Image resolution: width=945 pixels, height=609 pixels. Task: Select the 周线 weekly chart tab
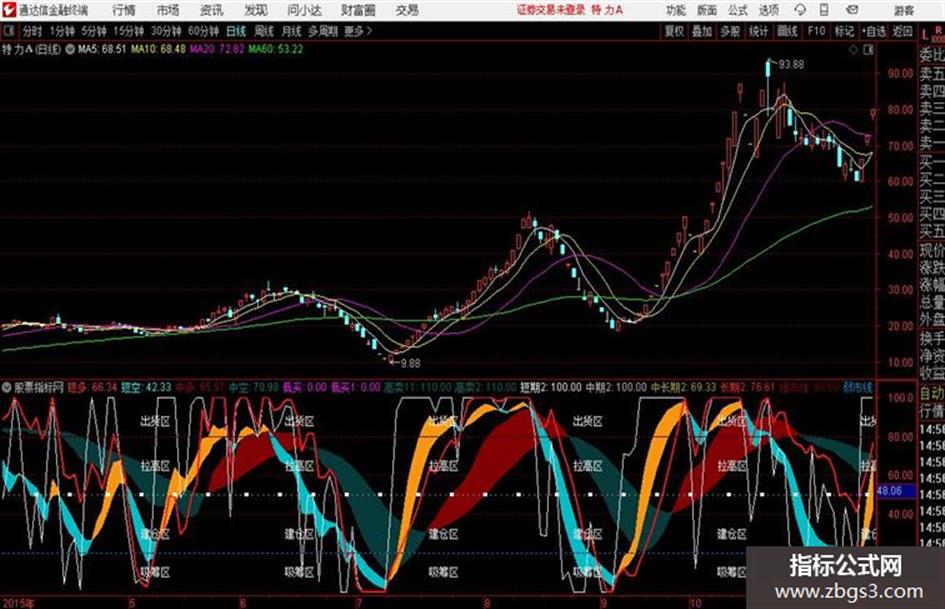(264, 31)
